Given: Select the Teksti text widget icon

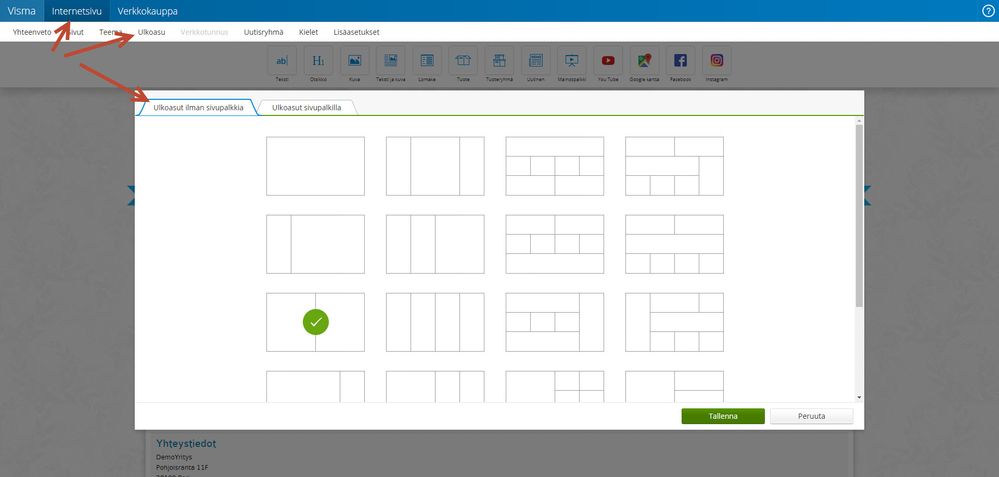Looking at the screenshot, I should 281,61.
